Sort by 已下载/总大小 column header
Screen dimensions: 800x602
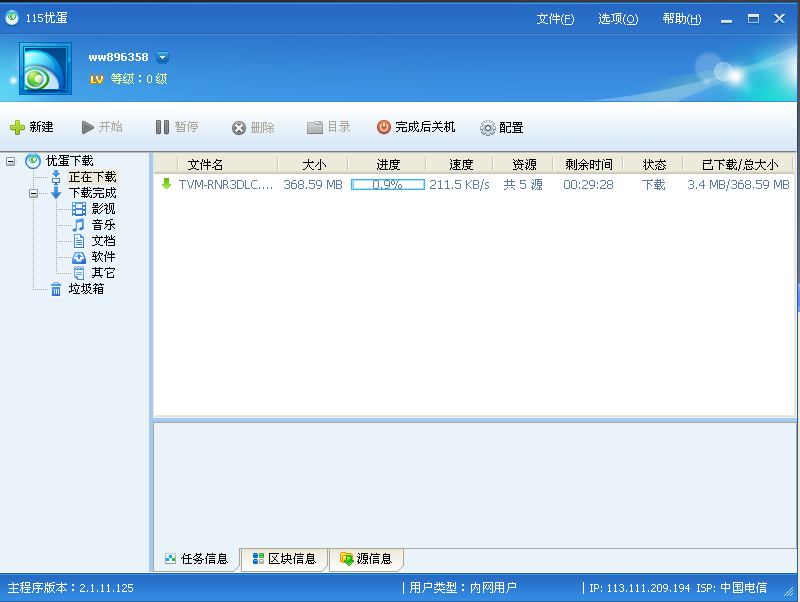[x=739, y=164]
